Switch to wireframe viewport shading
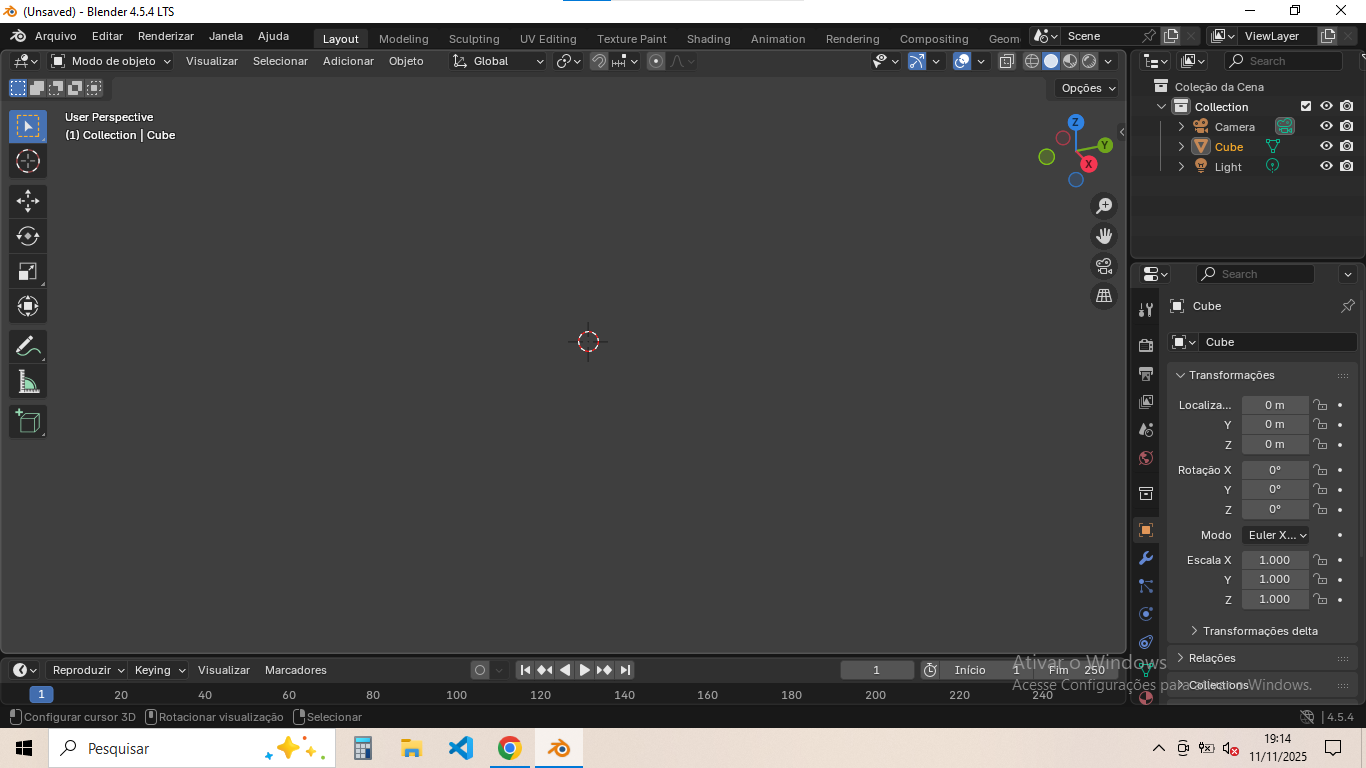1366x768 pixels. point(1032,61)
